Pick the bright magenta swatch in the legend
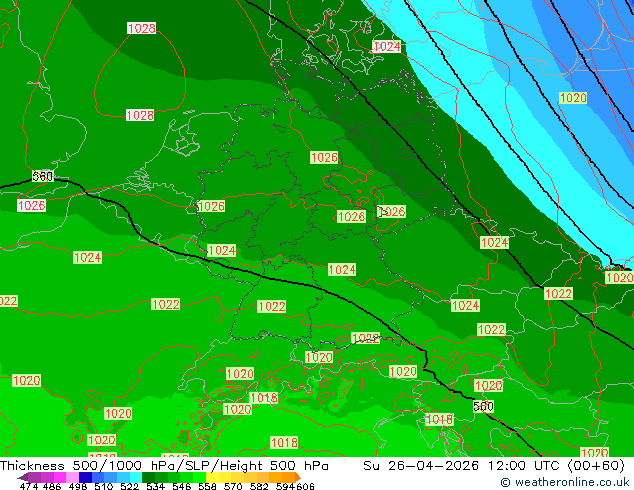 [x=59, y=477]
